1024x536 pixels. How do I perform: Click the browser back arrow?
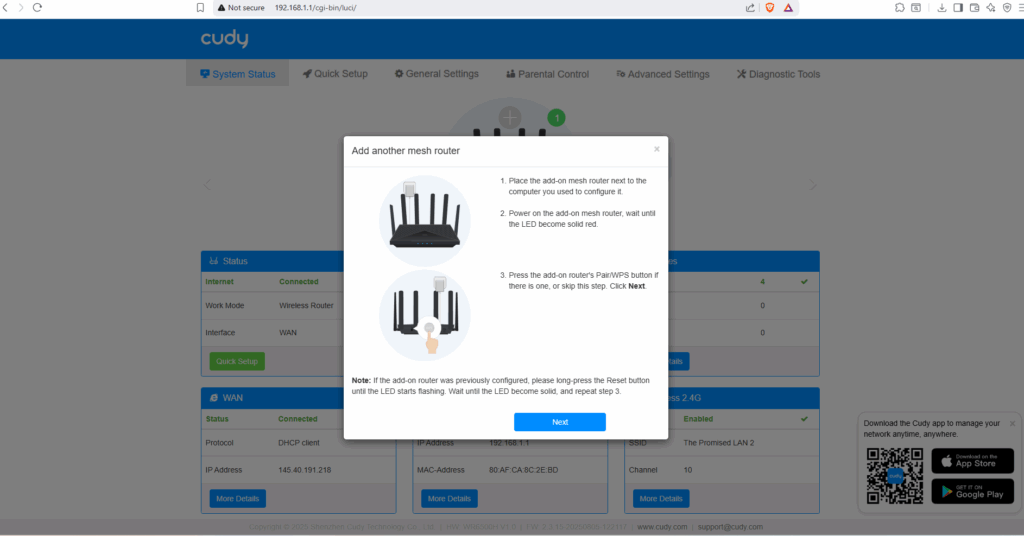[5, 8]
